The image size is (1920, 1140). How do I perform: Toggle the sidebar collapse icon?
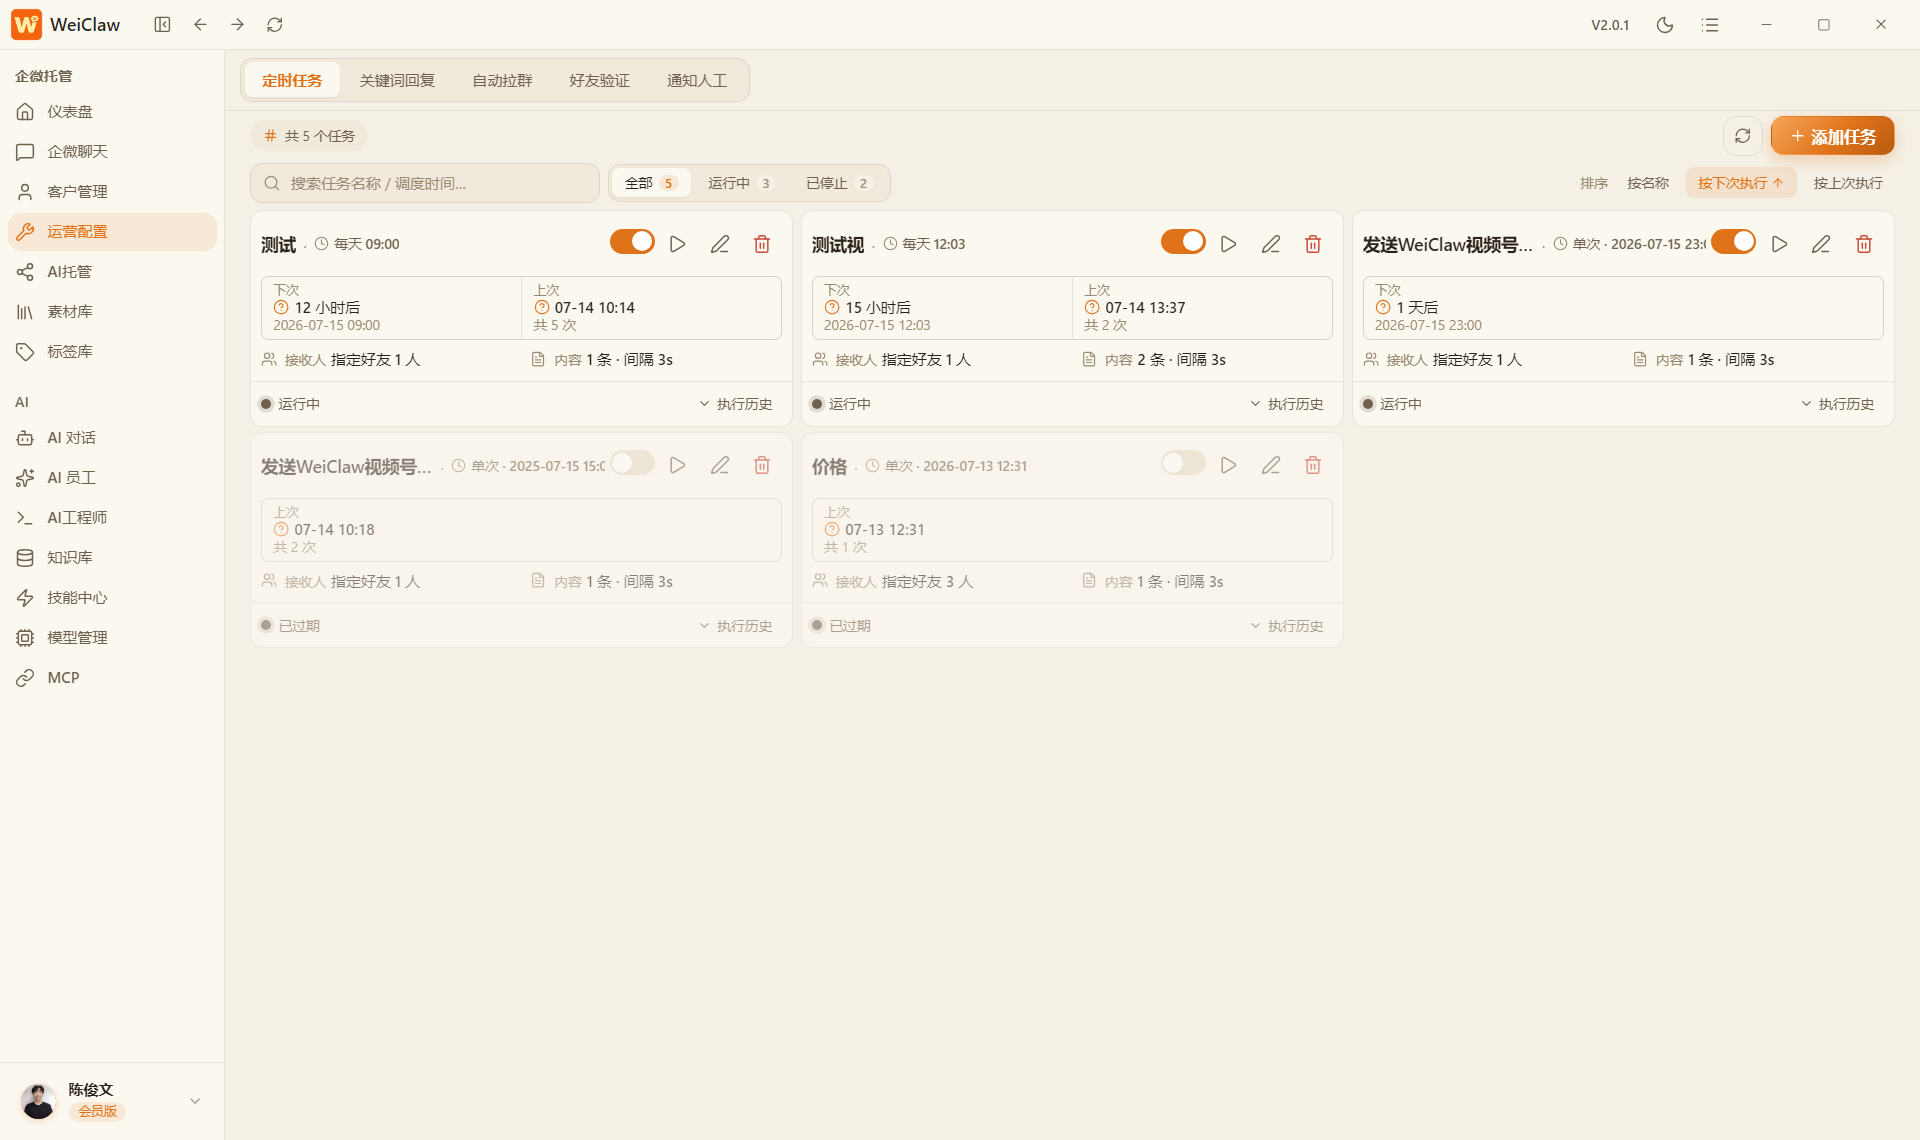tap(162, 24)
